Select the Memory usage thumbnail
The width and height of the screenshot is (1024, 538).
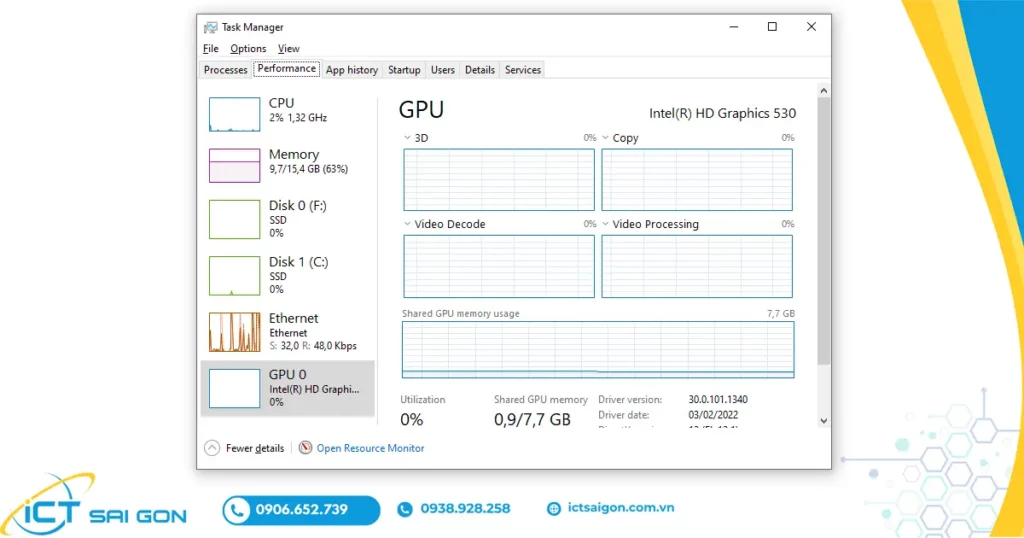pos(234,165)
